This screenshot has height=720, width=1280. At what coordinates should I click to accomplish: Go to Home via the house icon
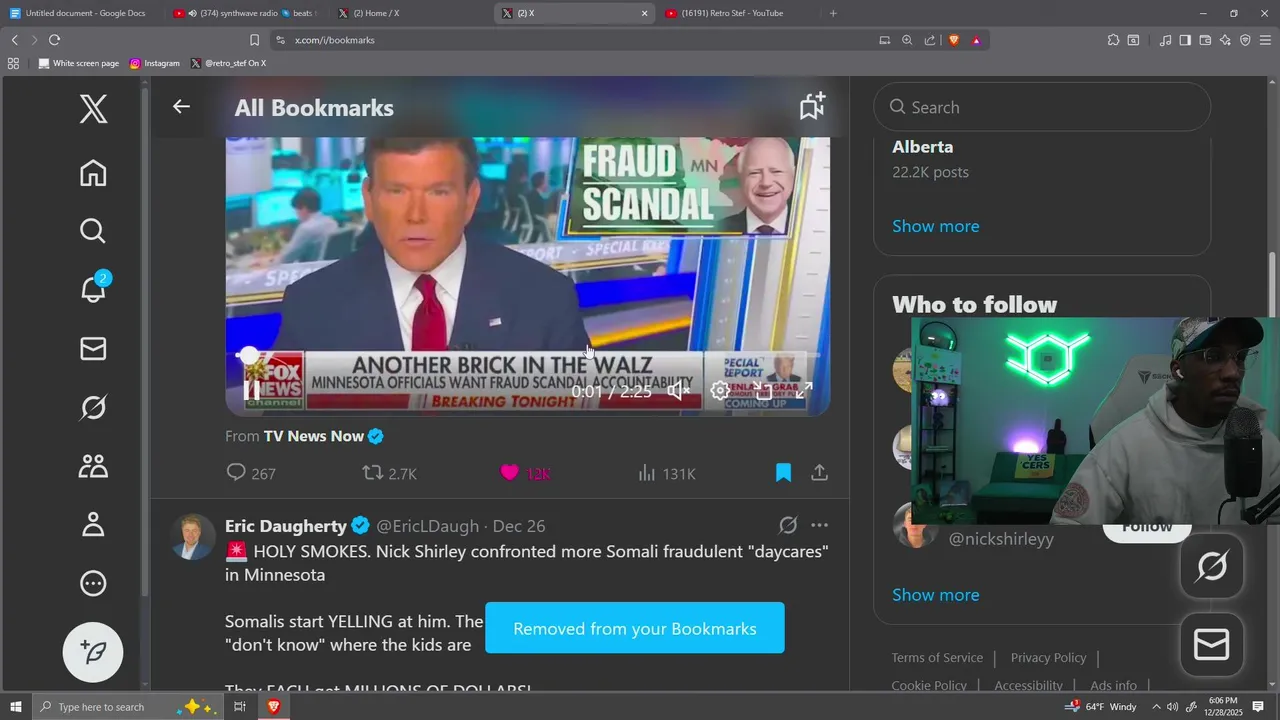click(x=93, y=173)
